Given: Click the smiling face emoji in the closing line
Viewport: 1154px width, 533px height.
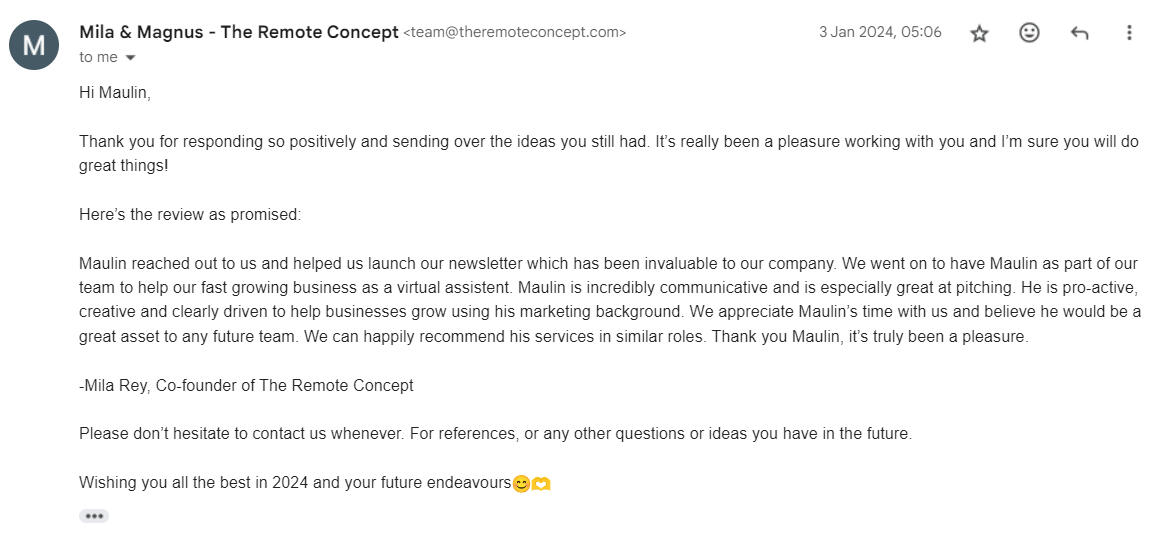Looking at the screenshot, I should point(521,484).
